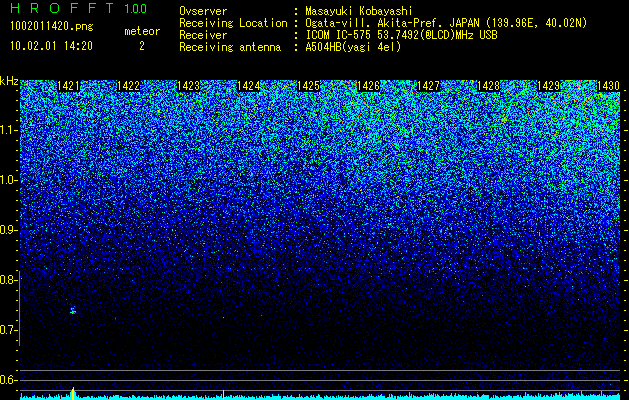
Task: Click the 1424 time marker
Action: point(248,86)
